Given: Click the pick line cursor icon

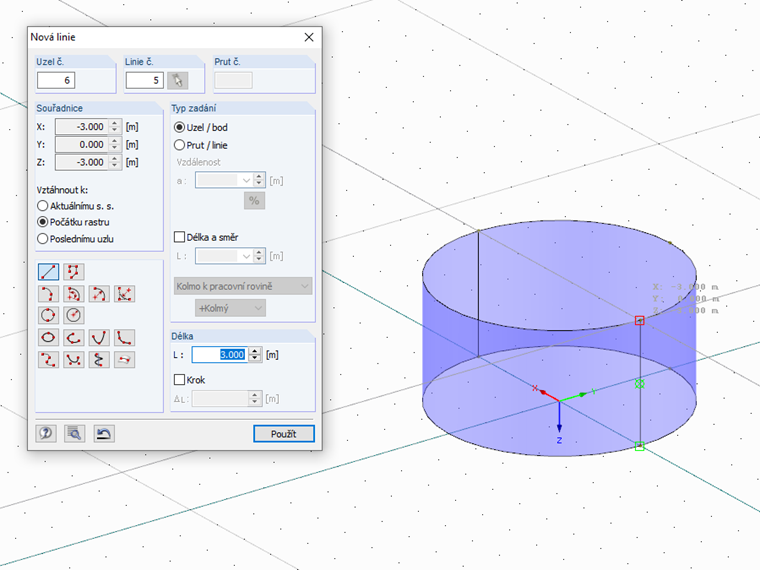Looking at the screenshot, I should [x=177, y=80].
